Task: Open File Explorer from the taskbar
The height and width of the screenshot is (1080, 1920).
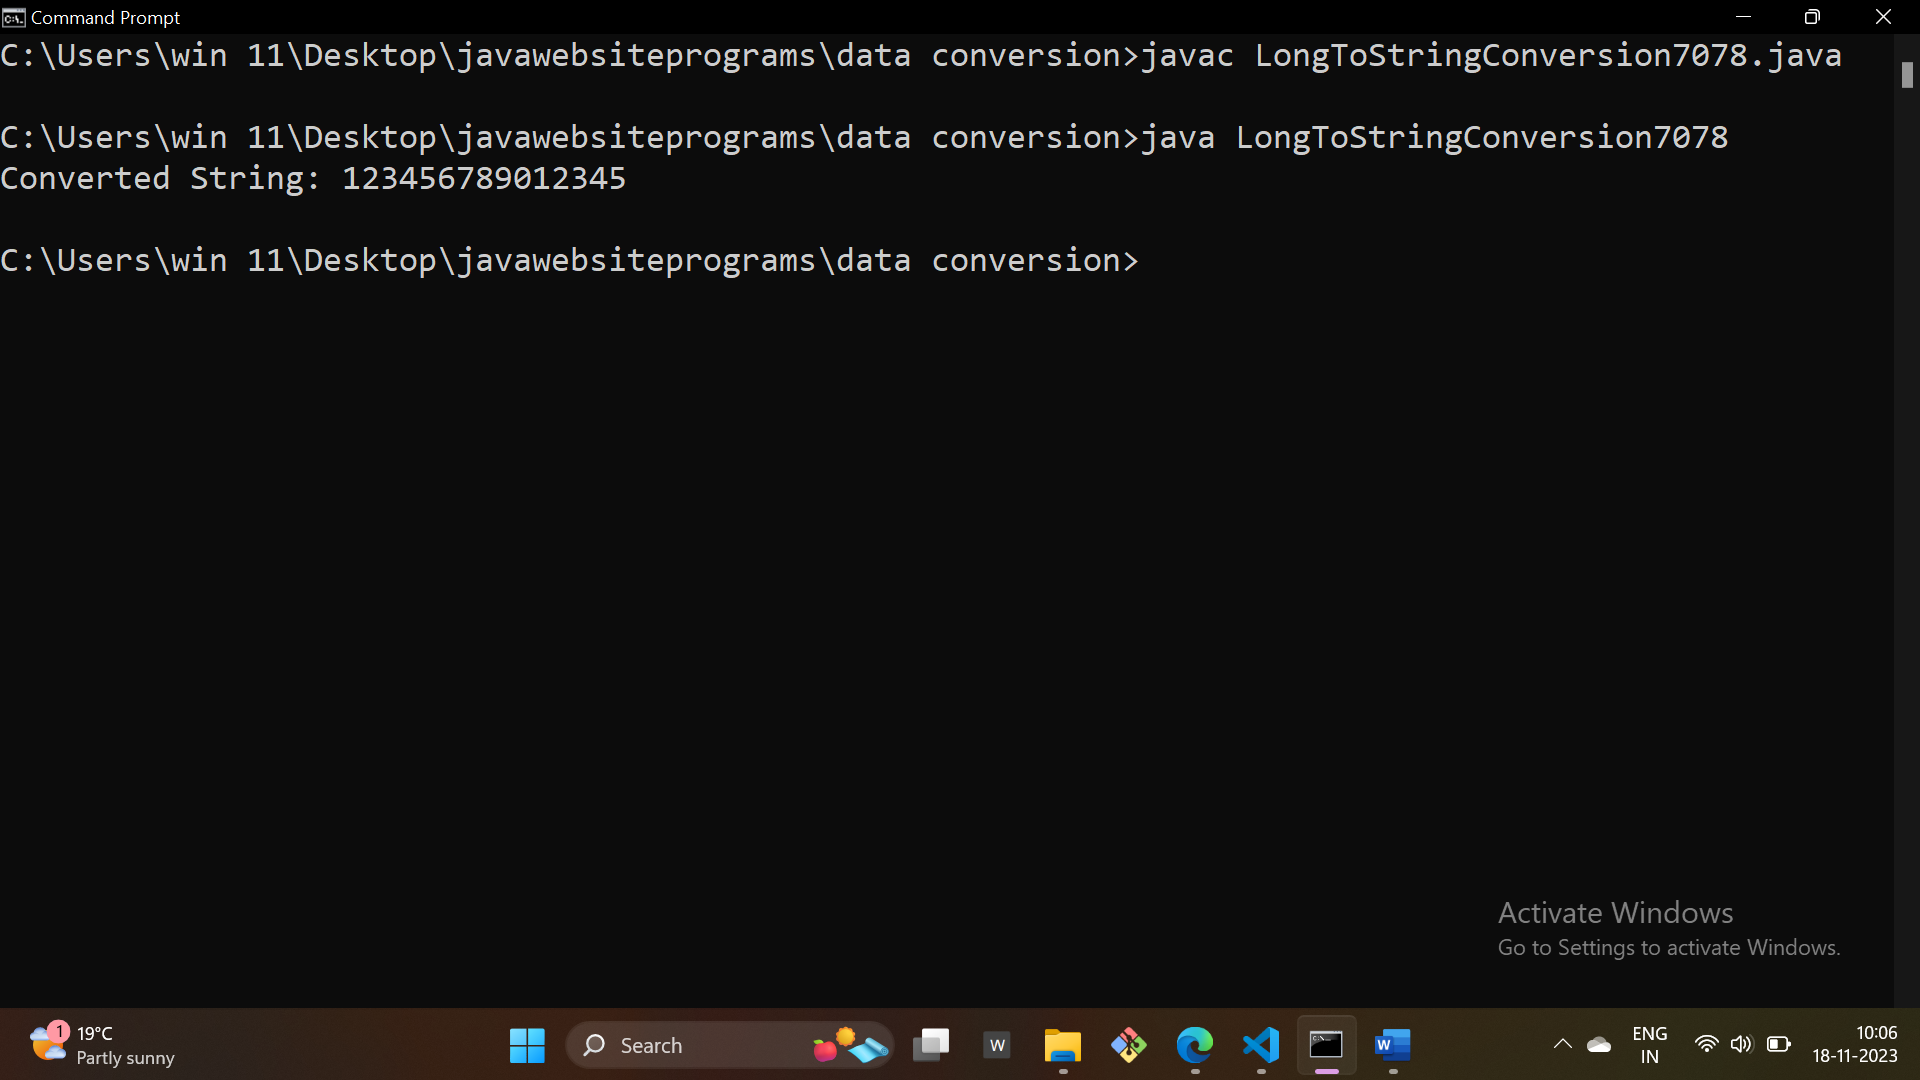Action: tap(1062, 1046)
